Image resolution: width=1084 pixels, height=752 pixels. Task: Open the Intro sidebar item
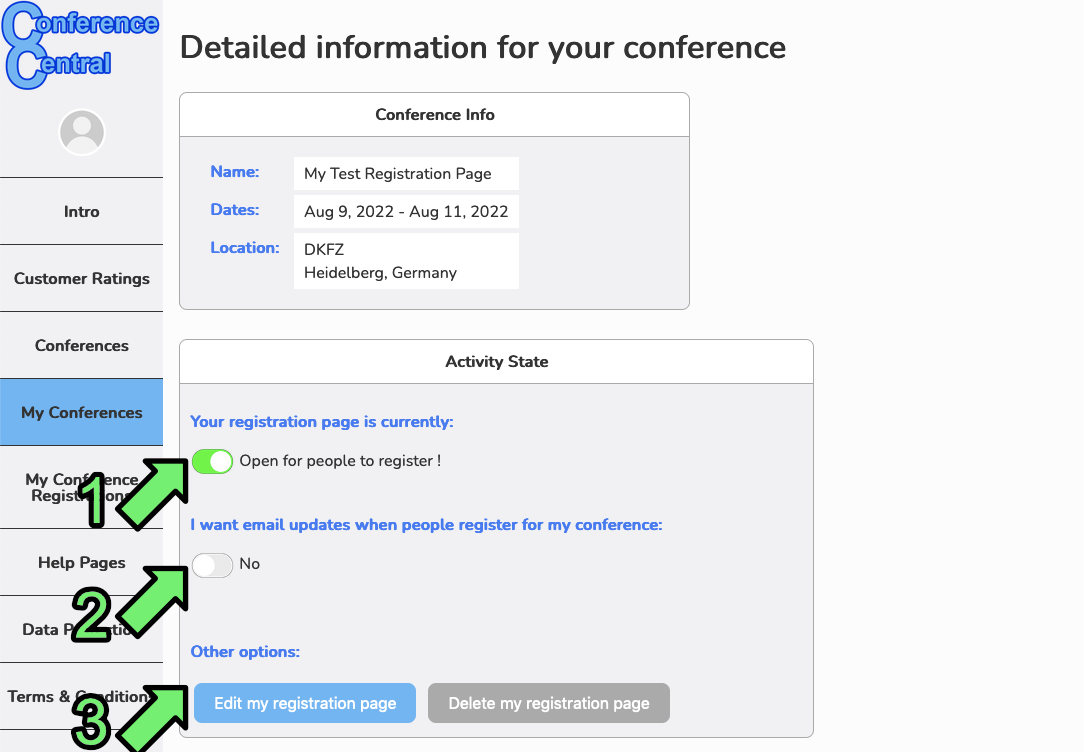81,212
